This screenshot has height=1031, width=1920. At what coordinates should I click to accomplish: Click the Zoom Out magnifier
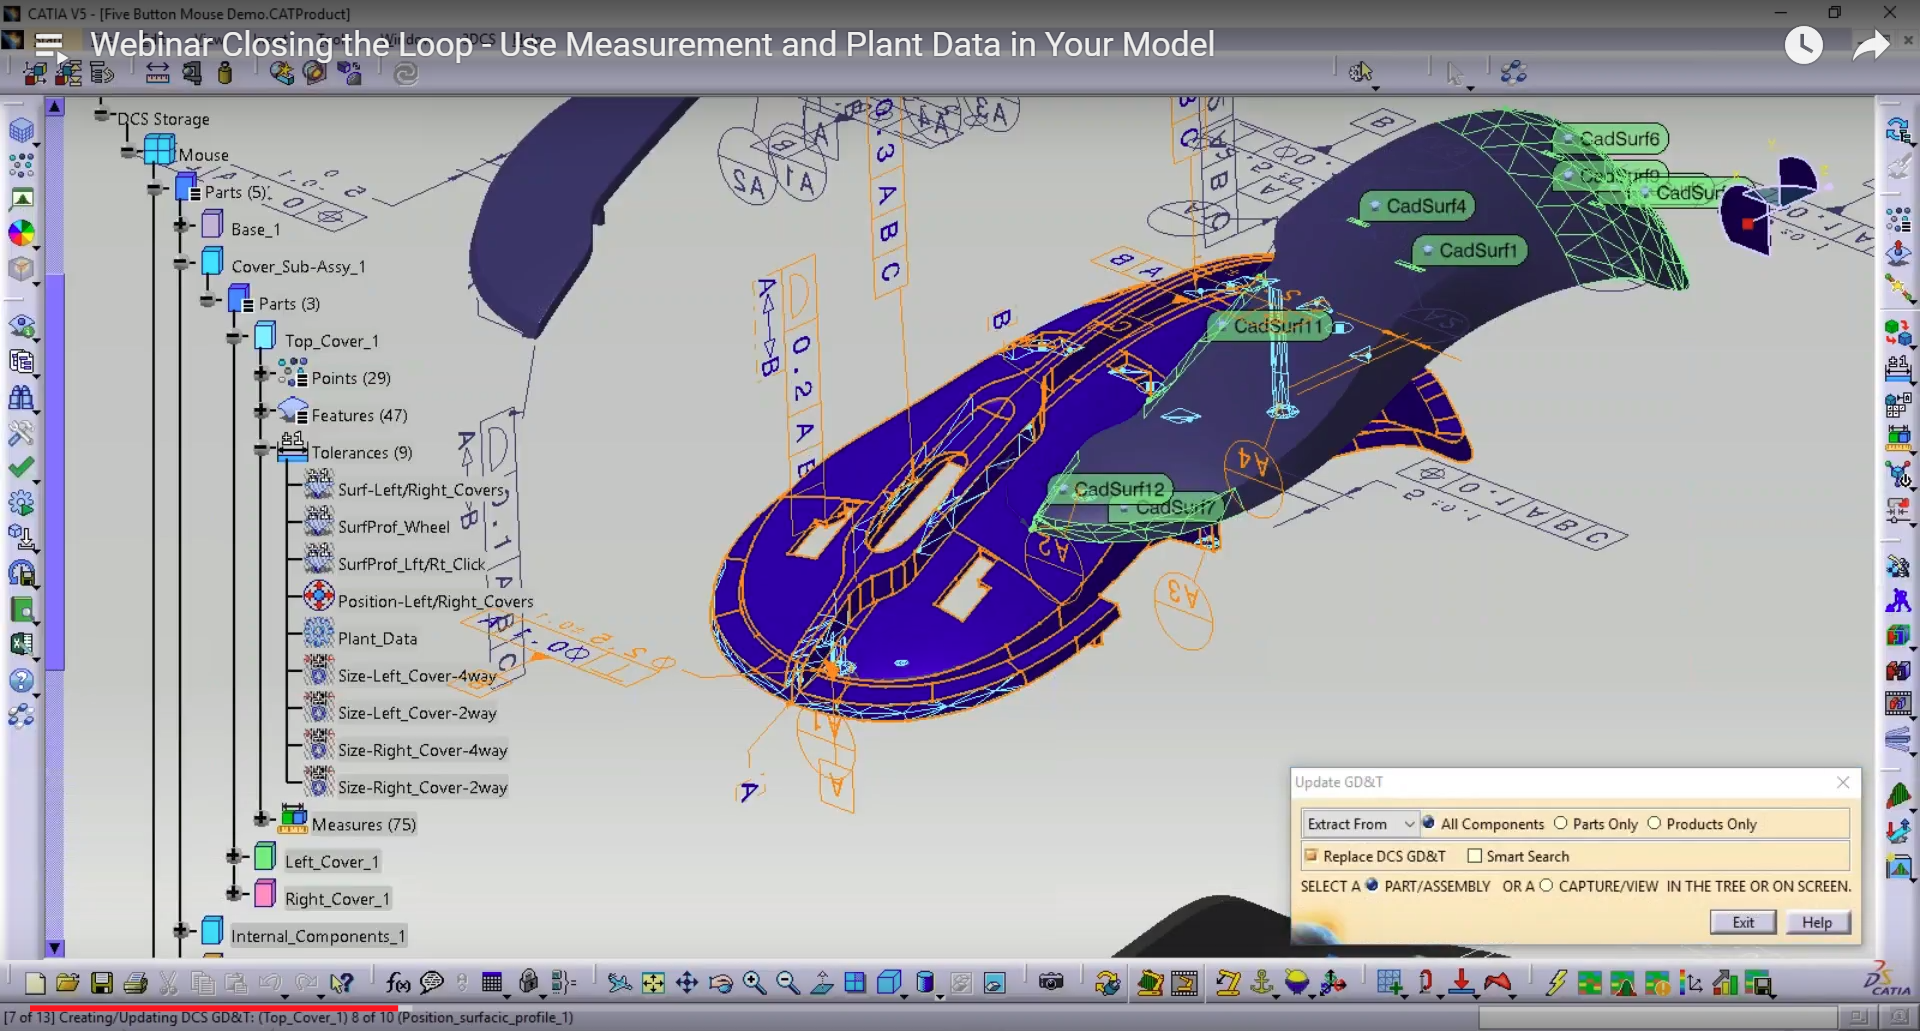(x=788, y=983)
